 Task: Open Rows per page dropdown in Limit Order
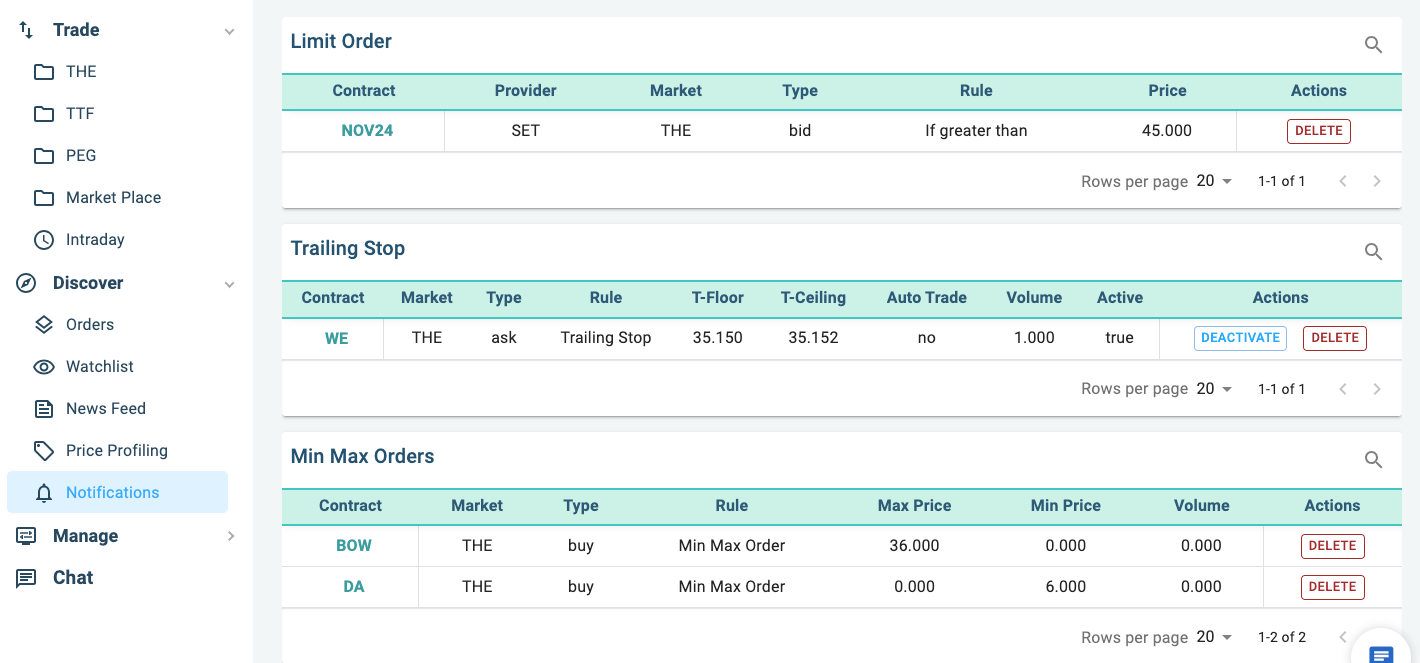coord(1214,181)
